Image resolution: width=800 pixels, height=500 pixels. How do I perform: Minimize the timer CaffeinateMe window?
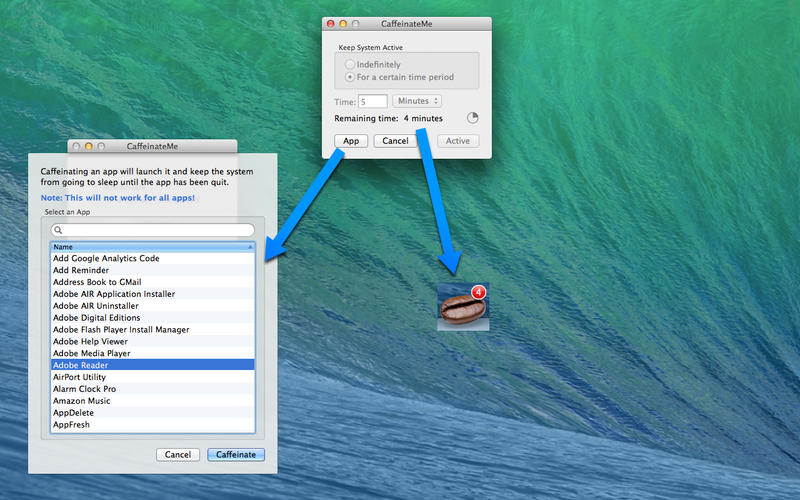(x=343, y=23)
